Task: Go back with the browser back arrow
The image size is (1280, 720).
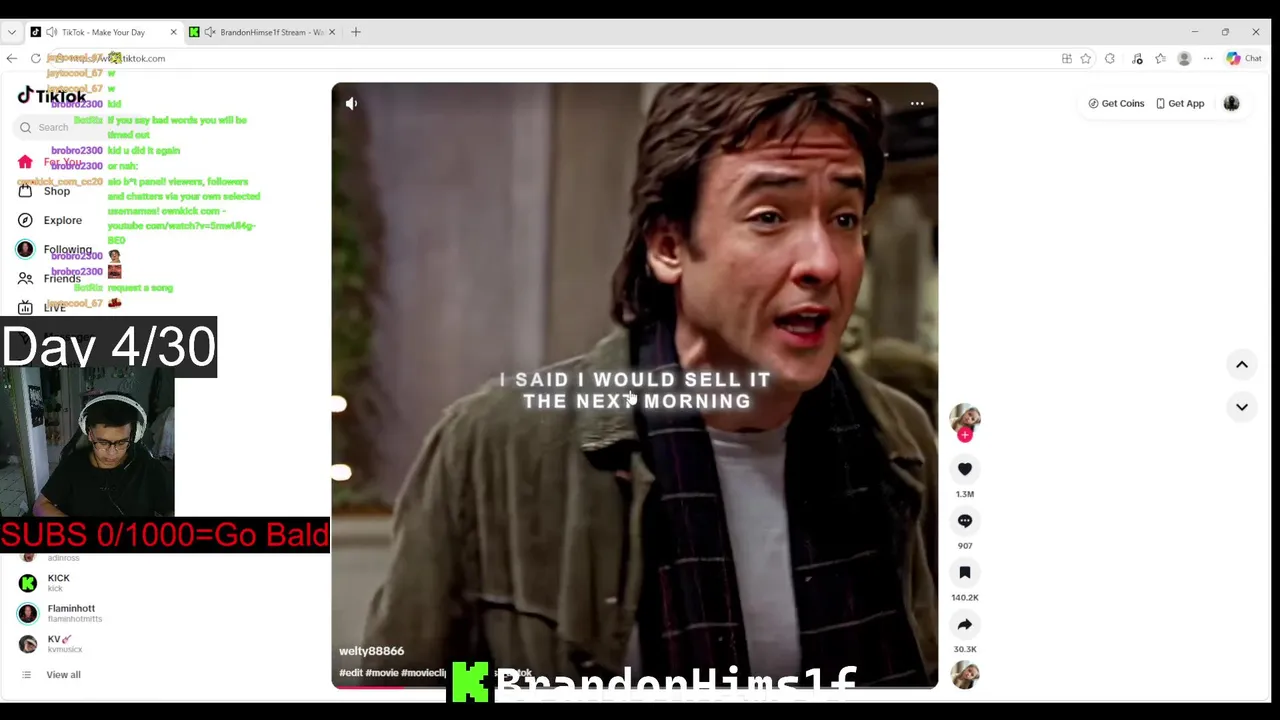Action: point(12,58)
